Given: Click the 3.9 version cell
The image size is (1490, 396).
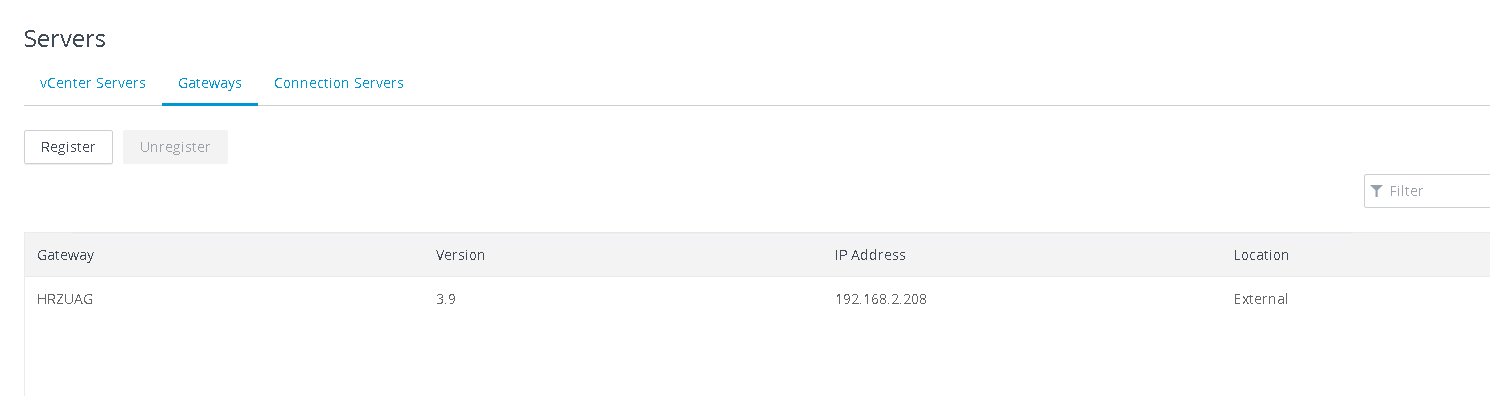Looking at the screenshot, I should (446, 299).
